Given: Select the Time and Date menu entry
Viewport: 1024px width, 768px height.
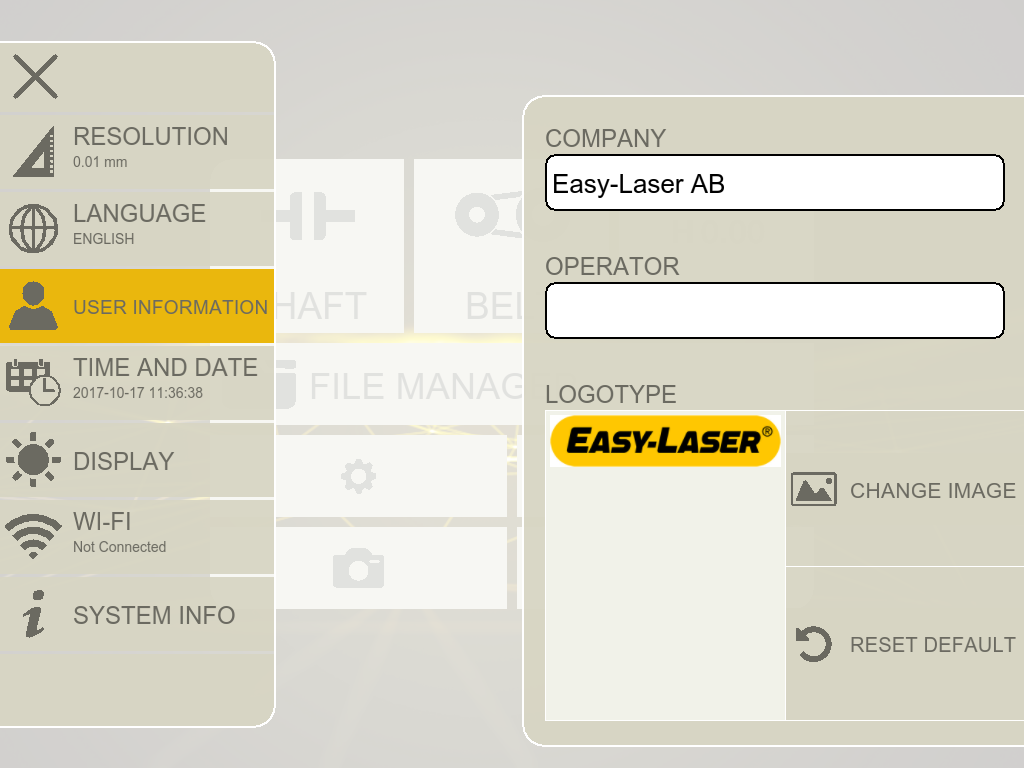Looking at the screenshot, I should [165, 377].
